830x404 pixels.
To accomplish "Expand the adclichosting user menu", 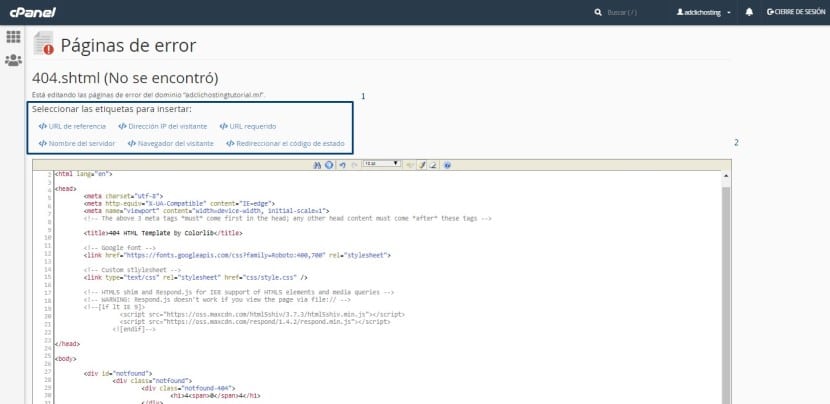I will [x=704, y=12].
